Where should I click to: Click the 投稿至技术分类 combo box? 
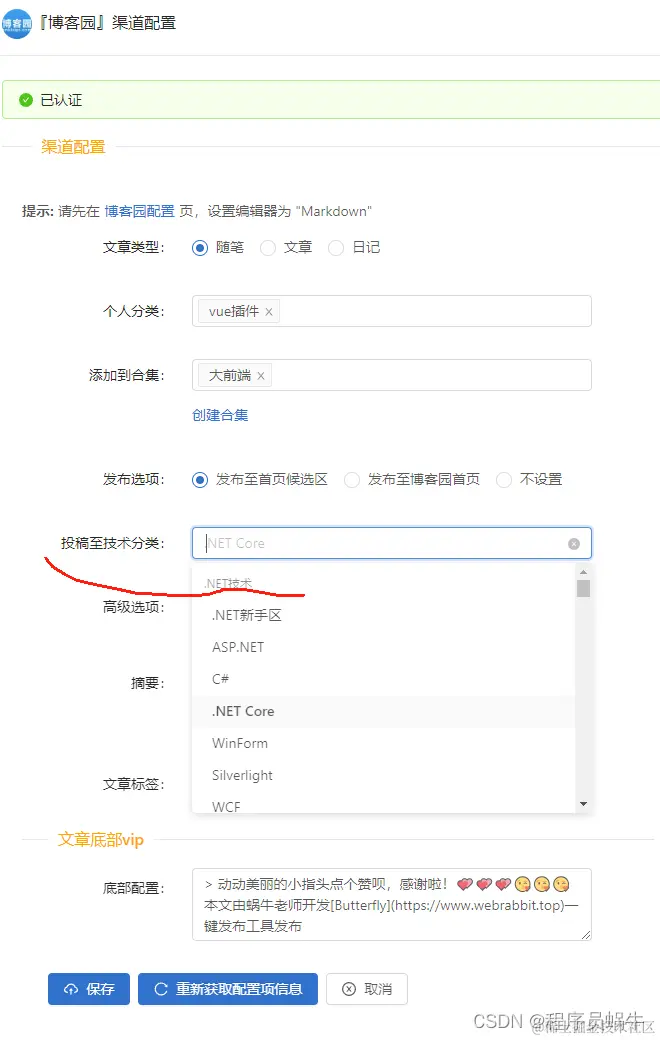click(x=391, y=543)
